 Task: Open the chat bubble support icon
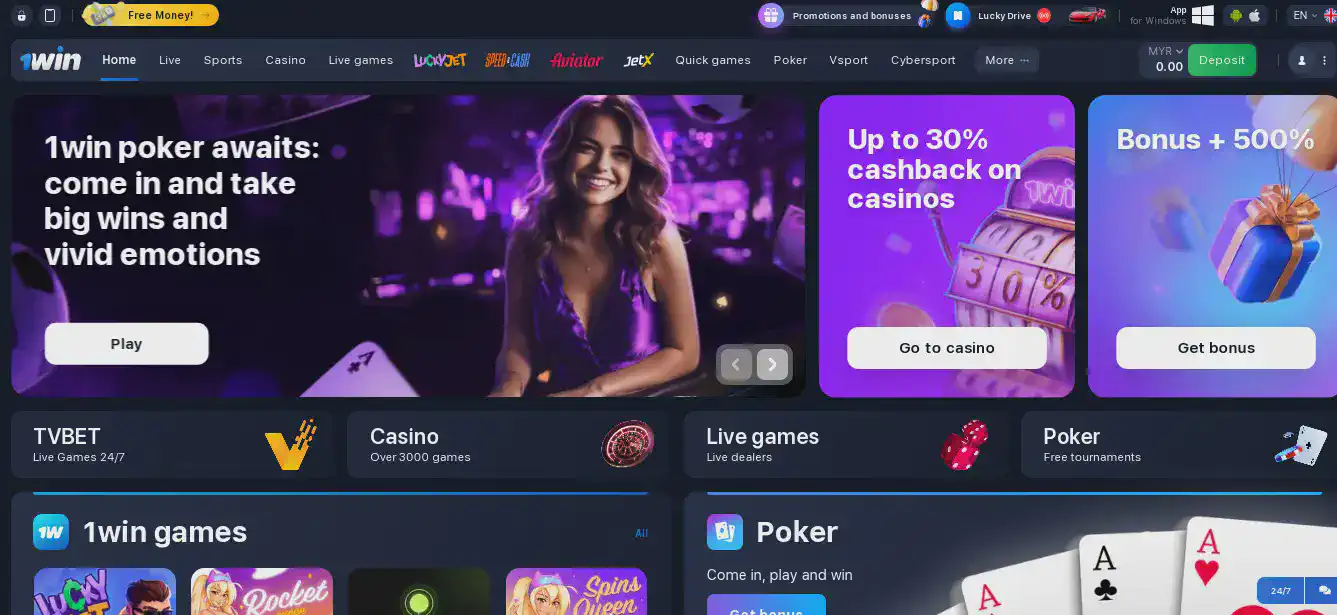1325,591
